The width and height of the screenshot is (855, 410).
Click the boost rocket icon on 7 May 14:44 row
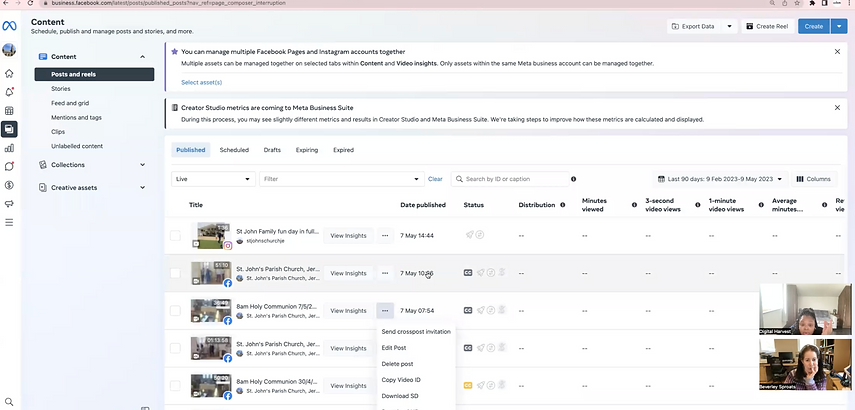[469, 235]
